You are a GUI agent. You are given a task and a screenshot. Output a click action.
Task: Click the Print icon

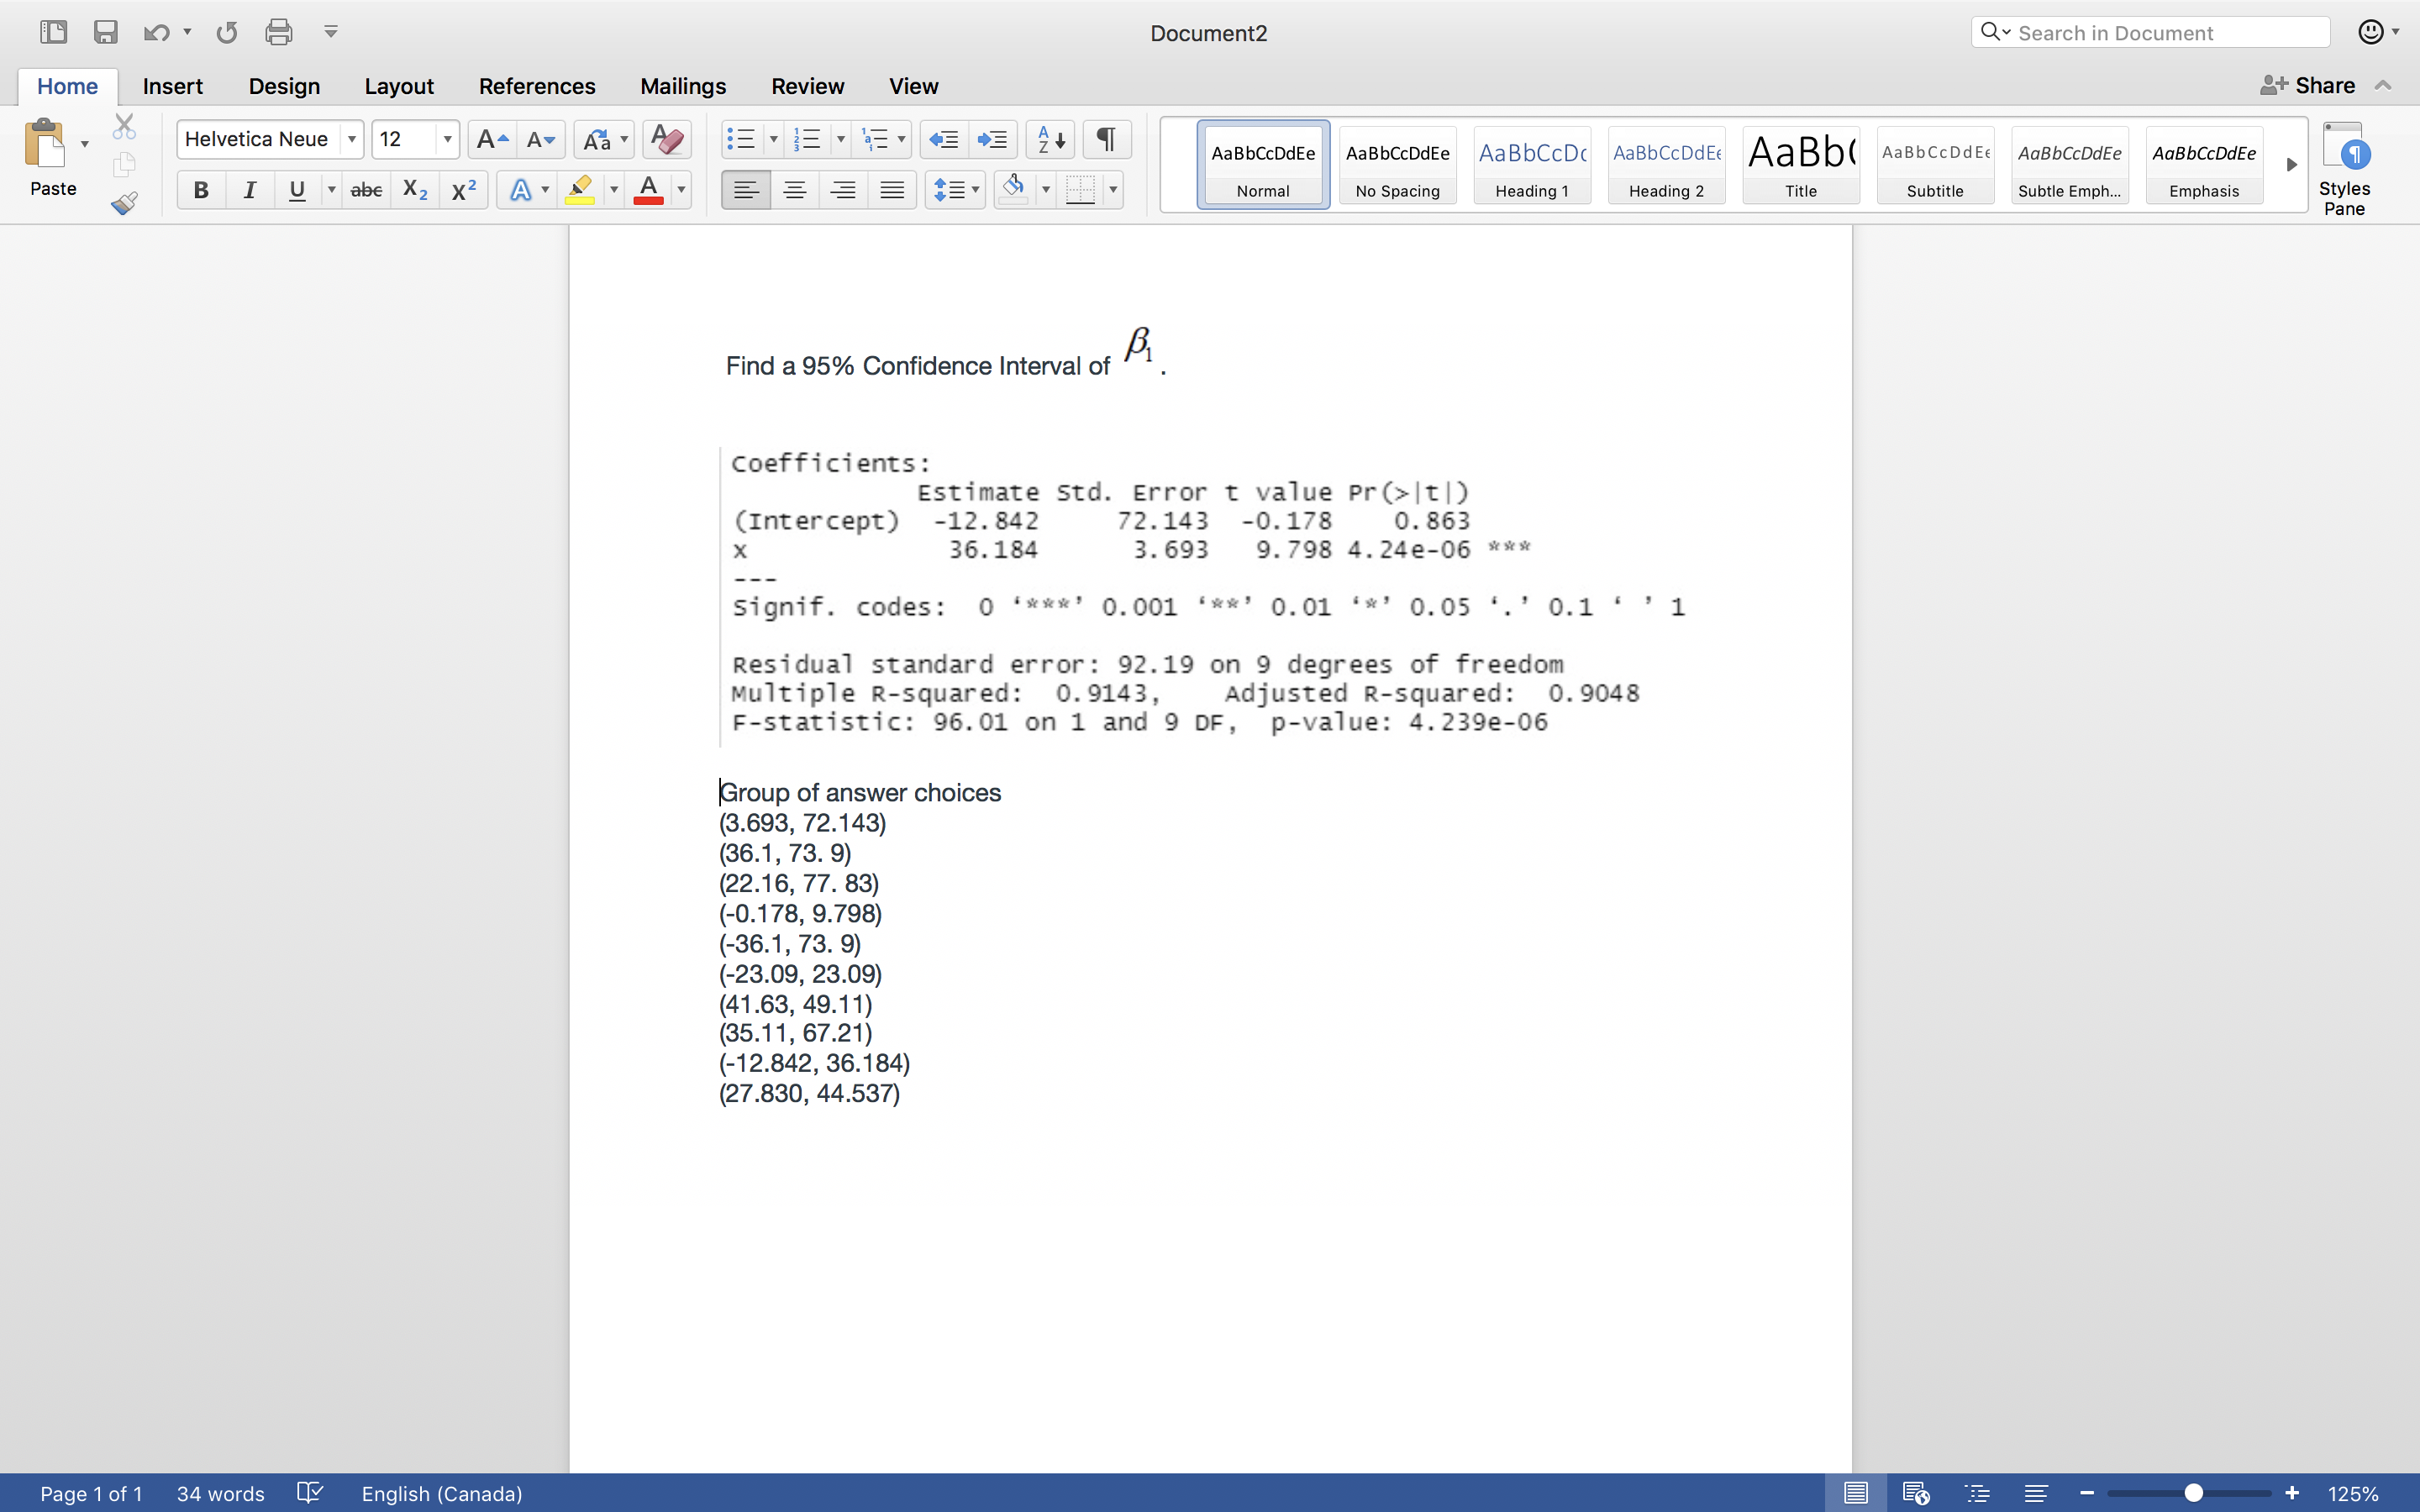pos(279,32)
